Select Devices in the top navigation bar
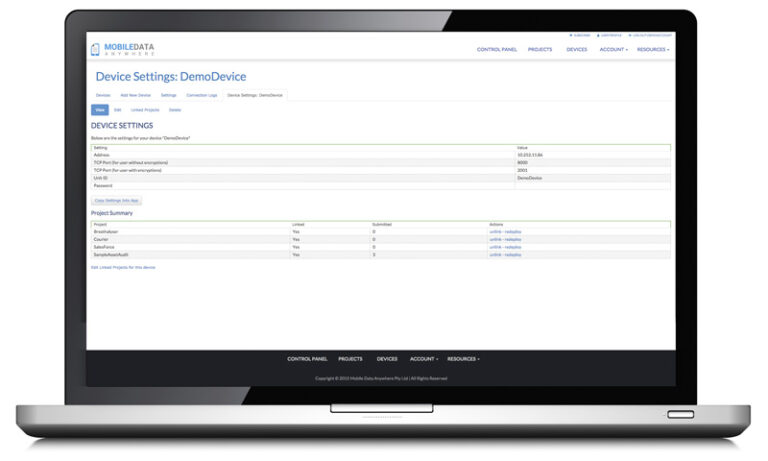The image size is (768, 461). (x=577, y=49)
